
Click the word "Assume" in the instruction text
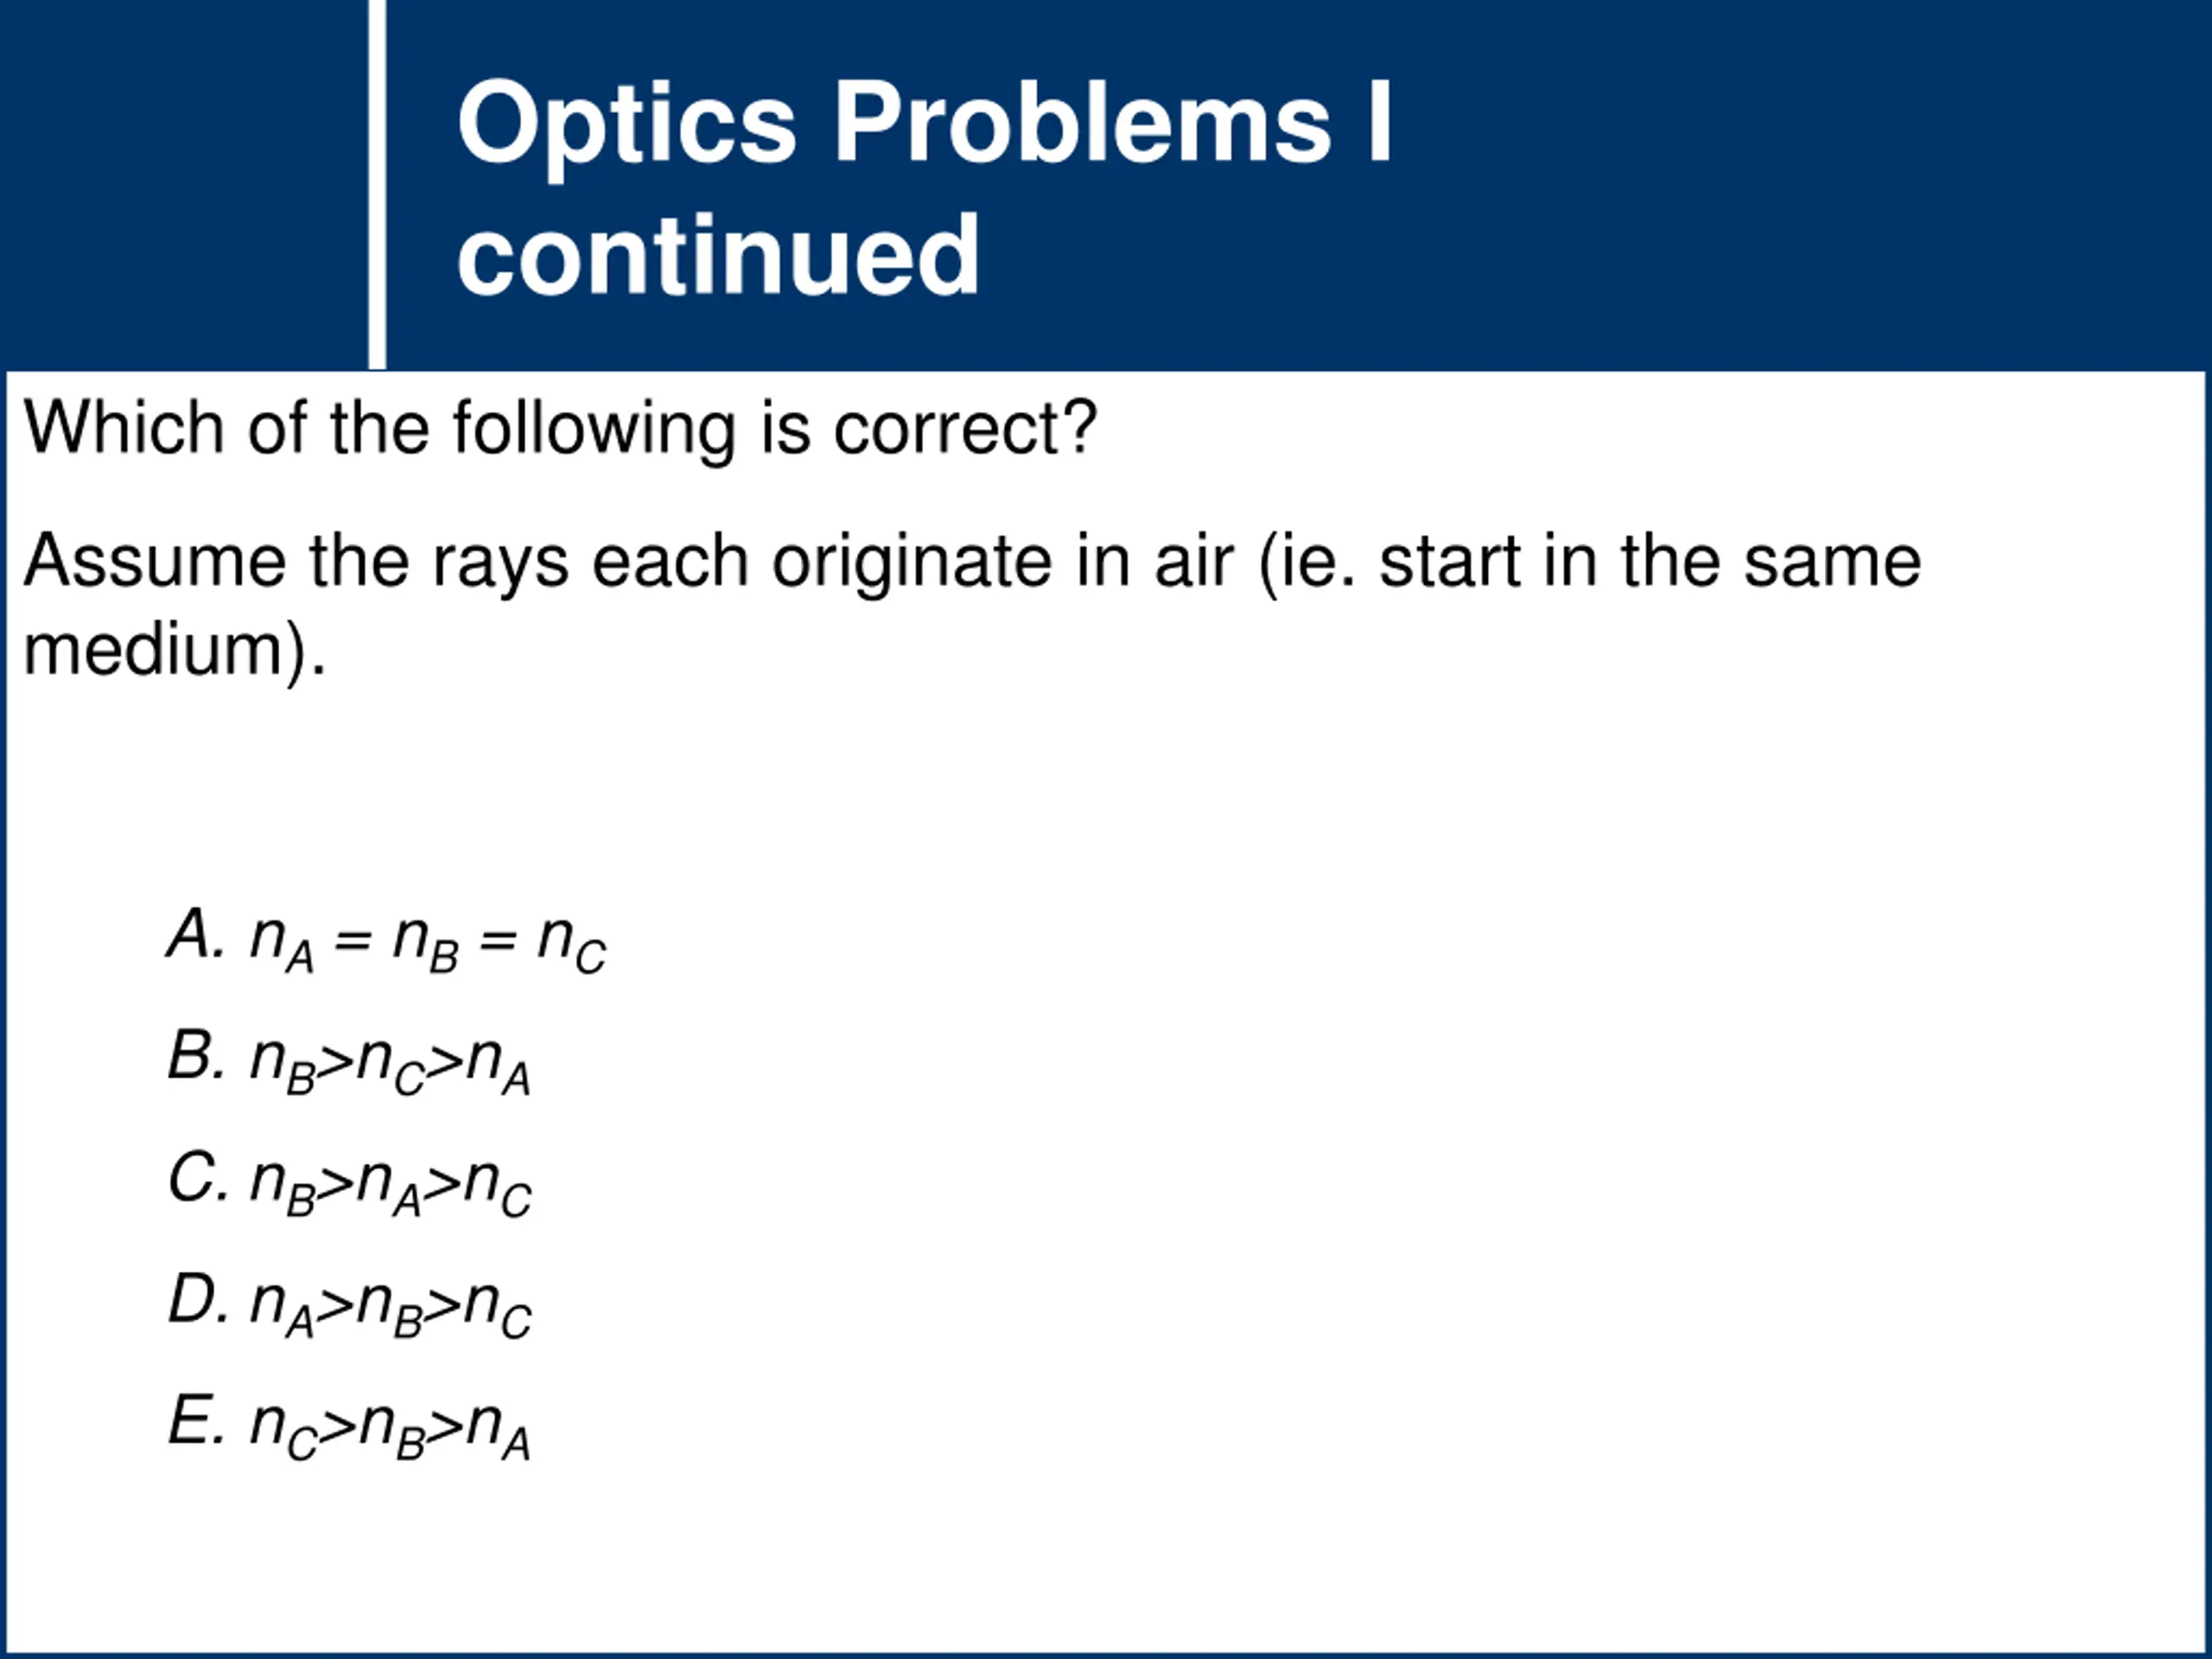[x=154, y=561]
